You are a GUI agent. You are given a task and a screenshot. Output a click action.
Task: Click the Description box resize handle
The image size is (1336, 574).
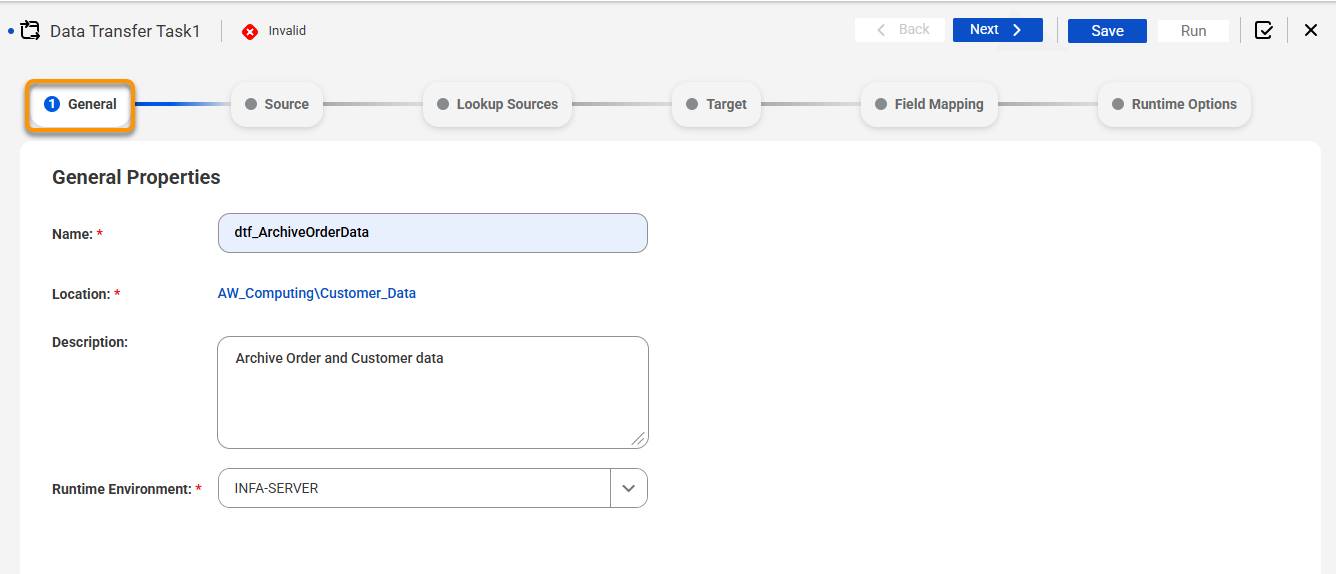638,438
